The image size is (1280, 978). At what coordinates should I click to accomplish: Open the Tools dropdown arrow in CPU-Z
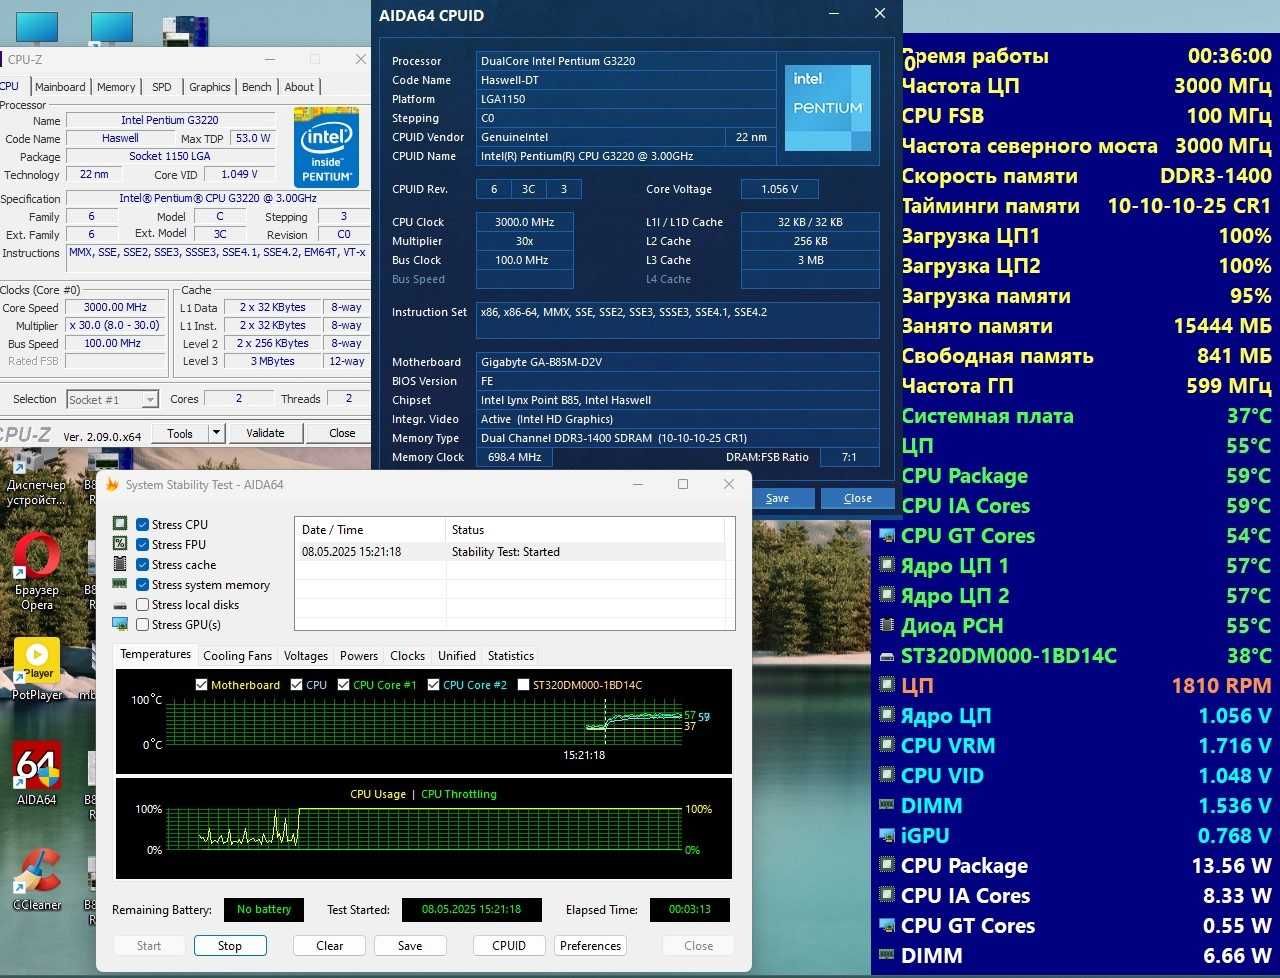point(216,433)
